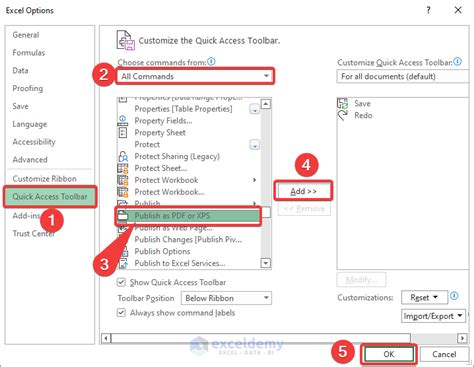Click info icon beside Reset button

point(454,296)
